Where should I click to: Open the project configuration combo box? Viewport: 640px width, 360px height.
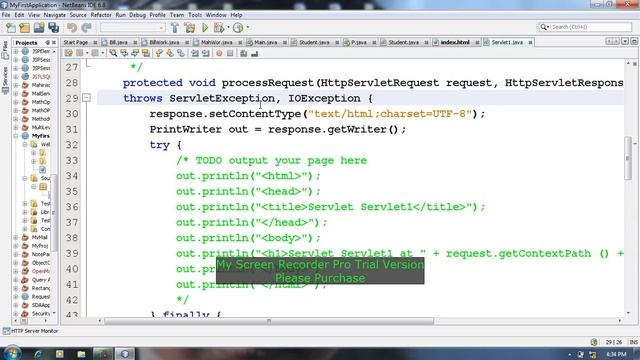click(x=133, y=28)
